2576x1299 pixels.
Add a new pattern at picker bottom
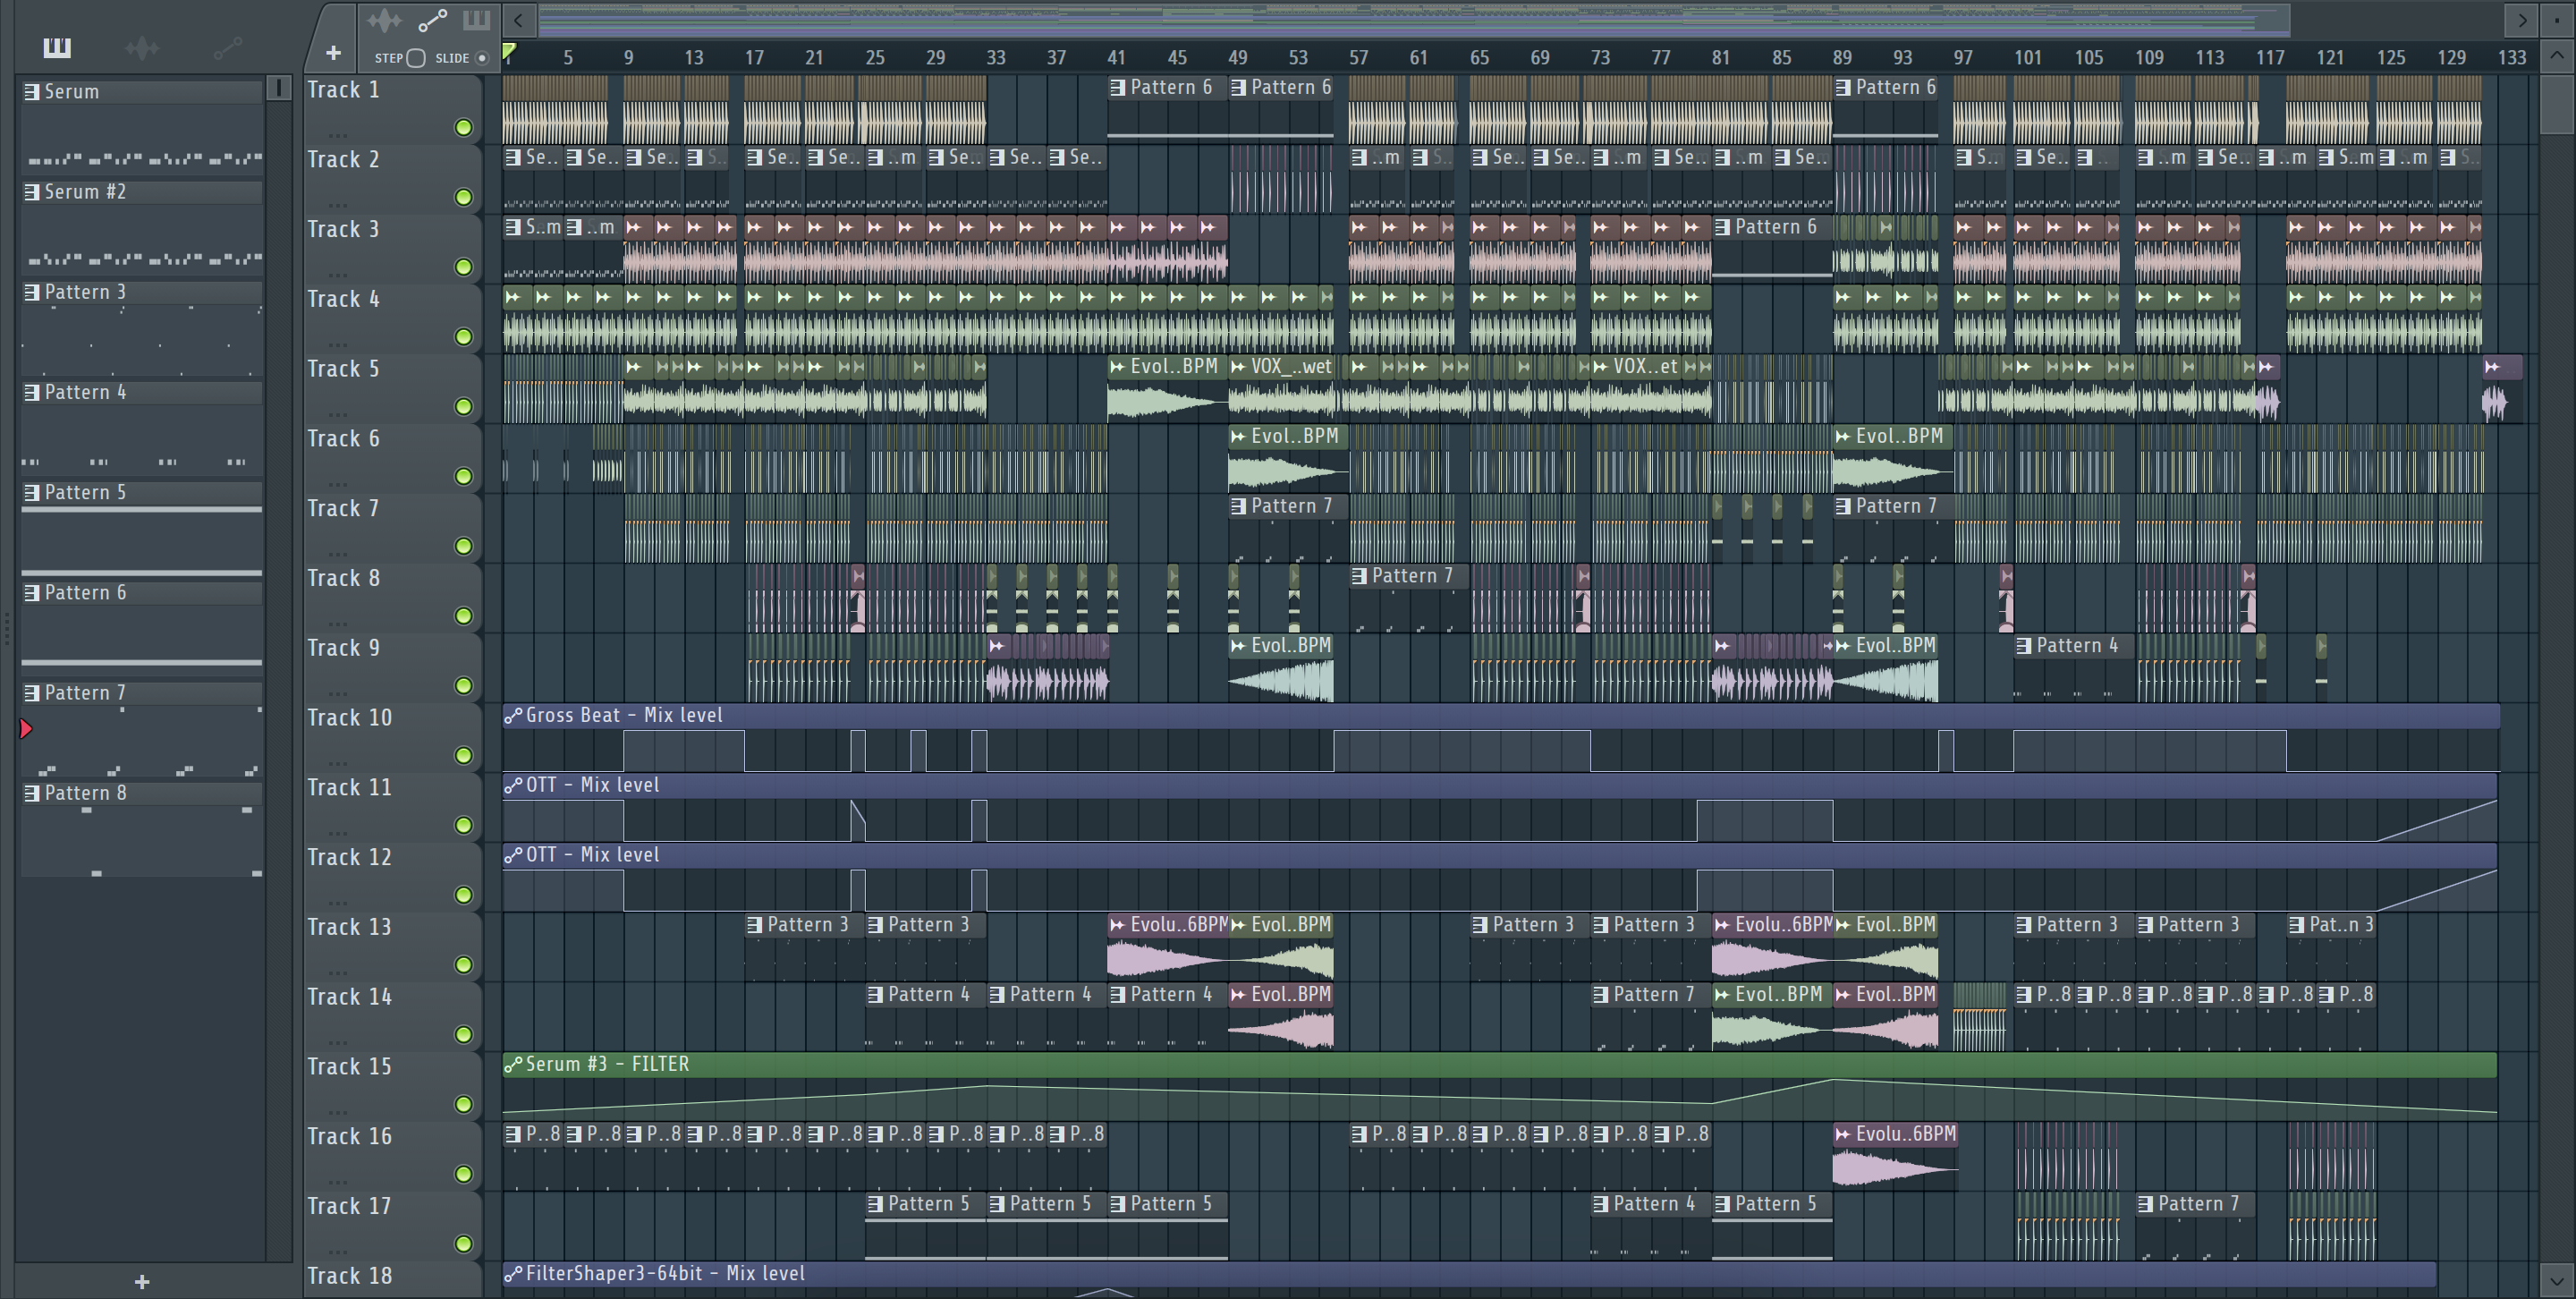(142, 1281)
